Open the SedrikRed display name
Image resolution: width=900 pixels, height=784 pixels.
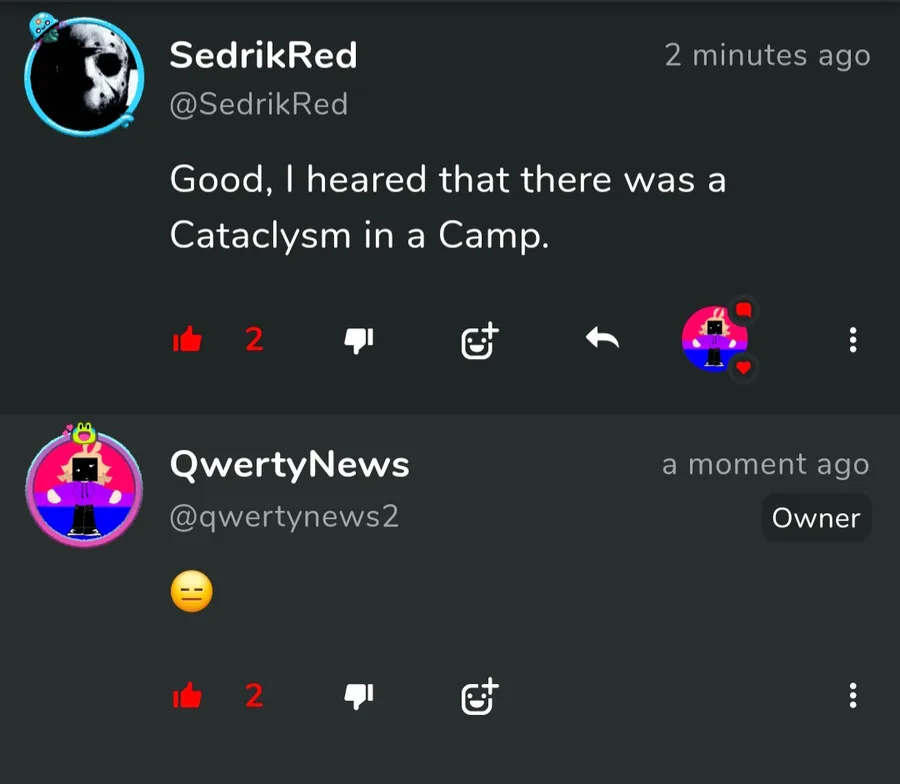coord(263,55)
